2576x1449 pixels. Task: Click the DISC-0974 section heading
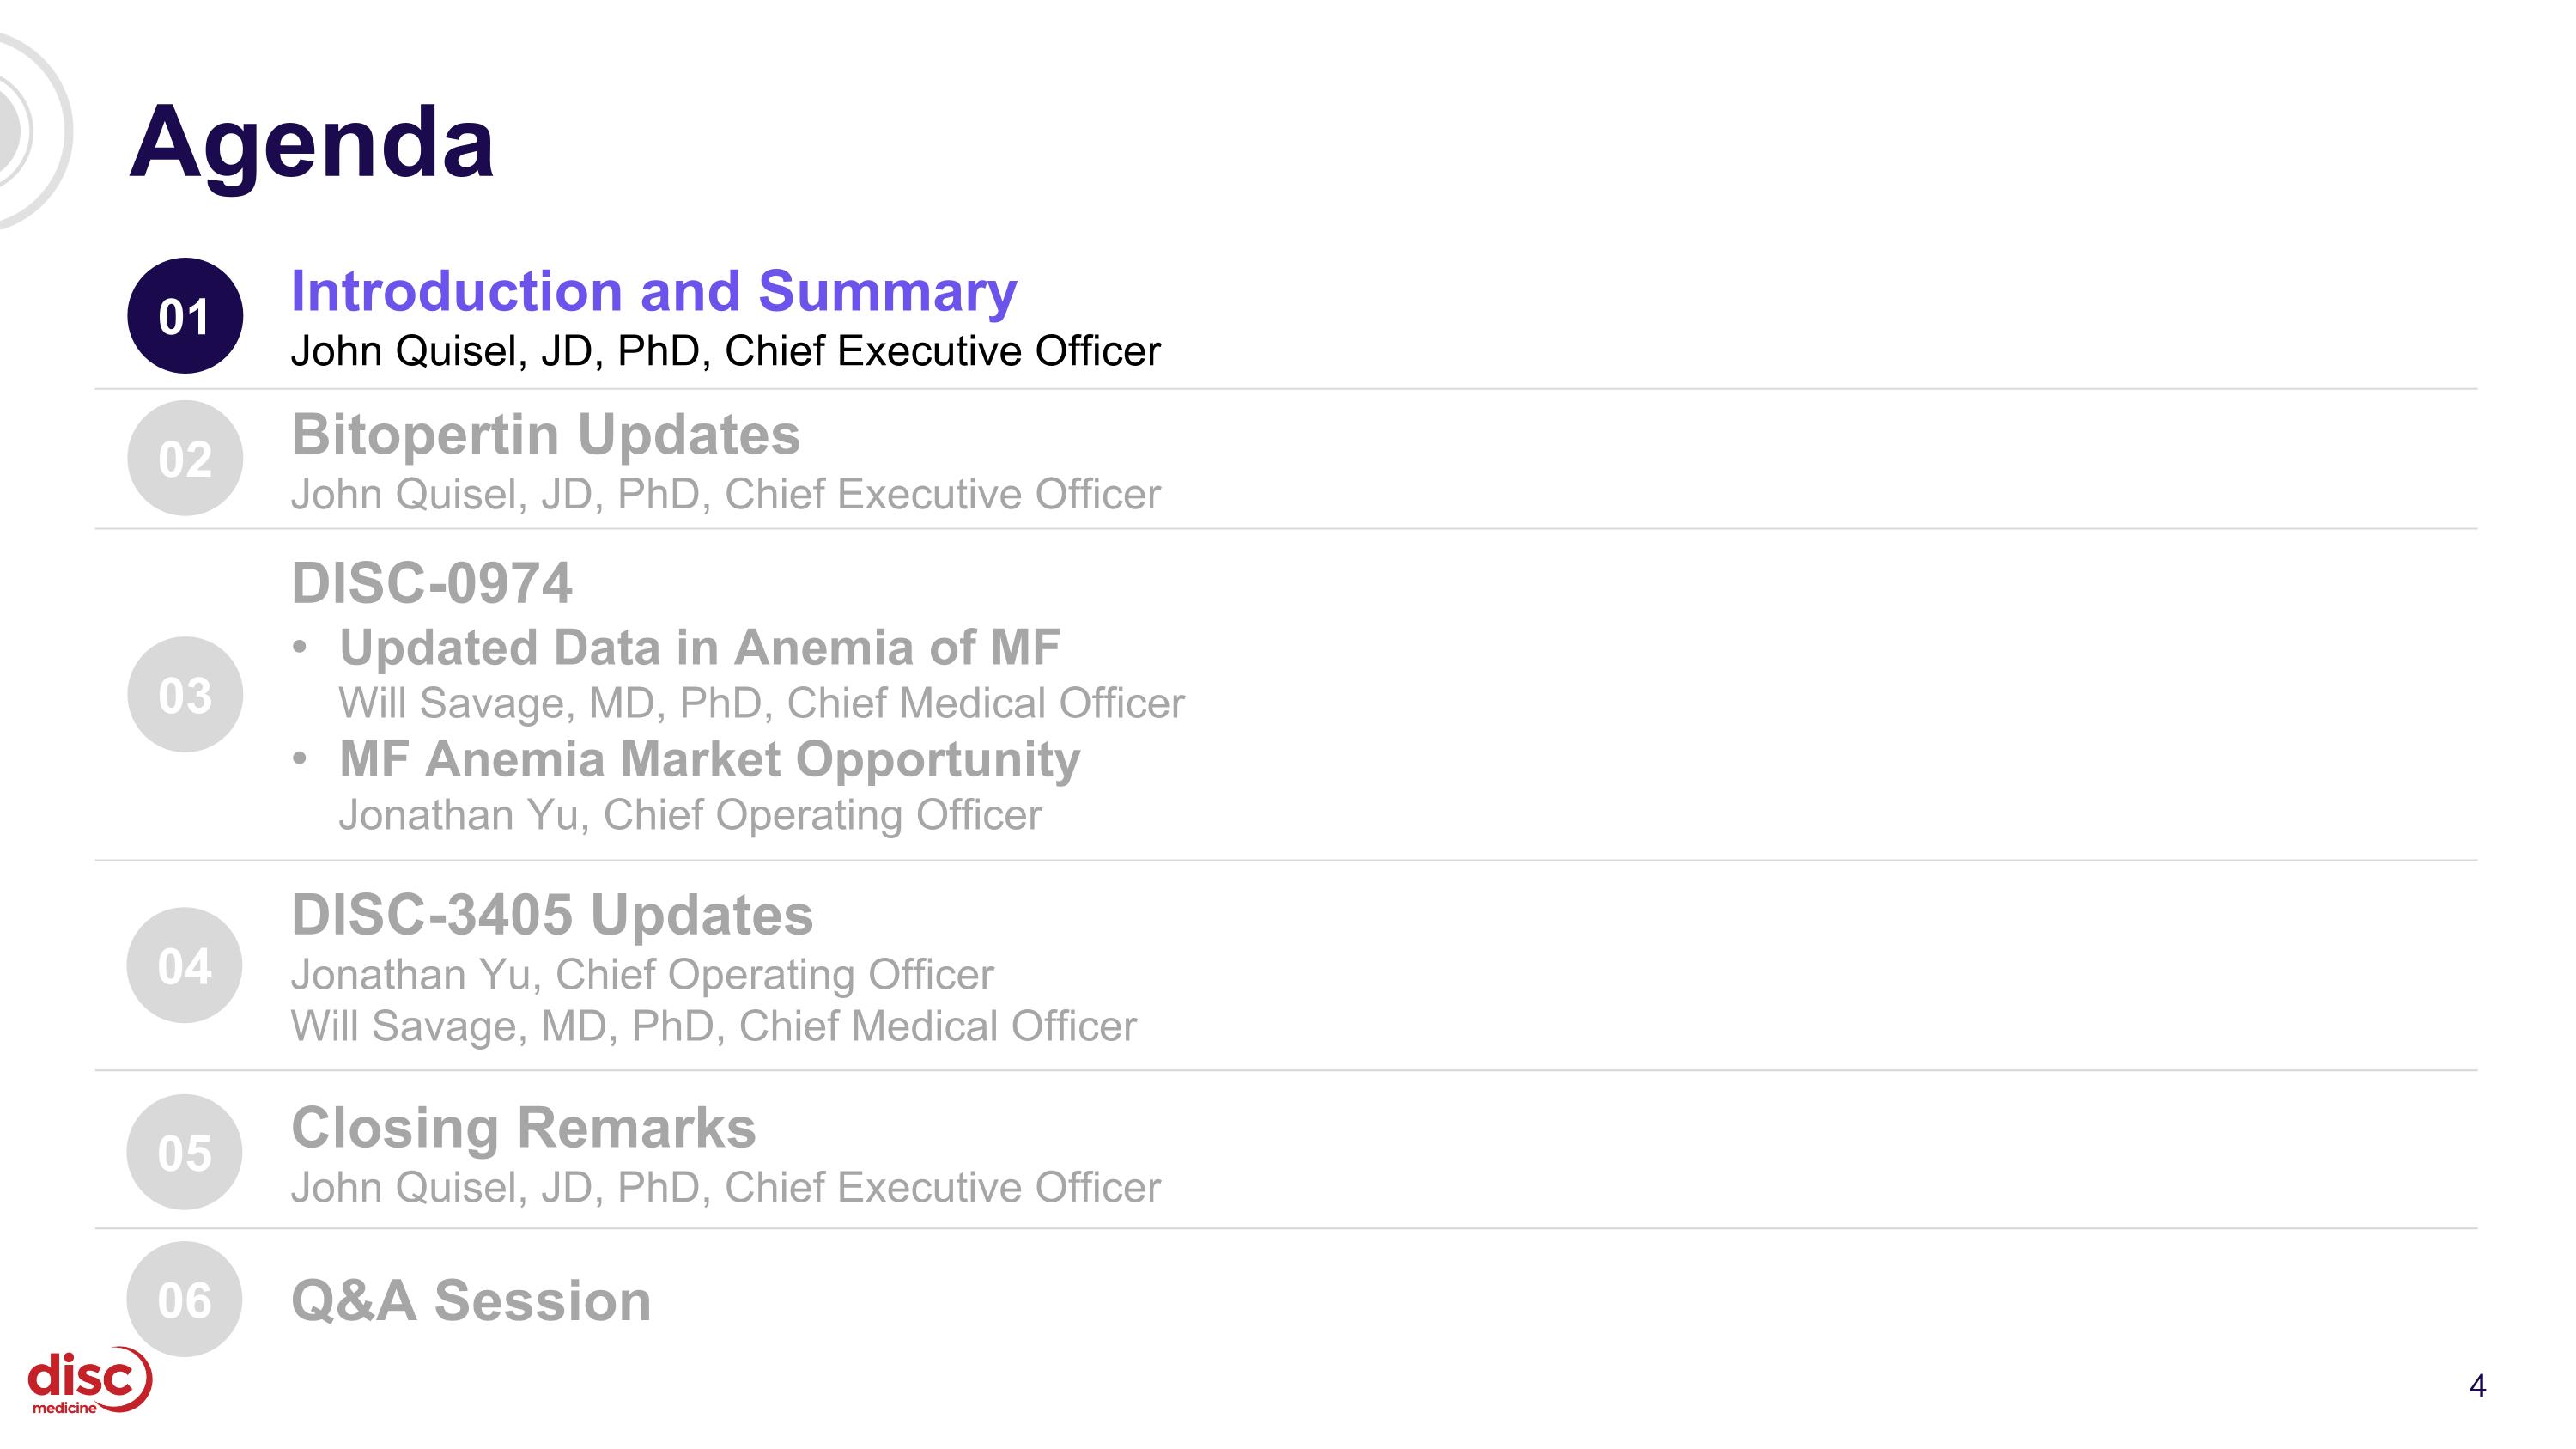click(x=431, y=583)
